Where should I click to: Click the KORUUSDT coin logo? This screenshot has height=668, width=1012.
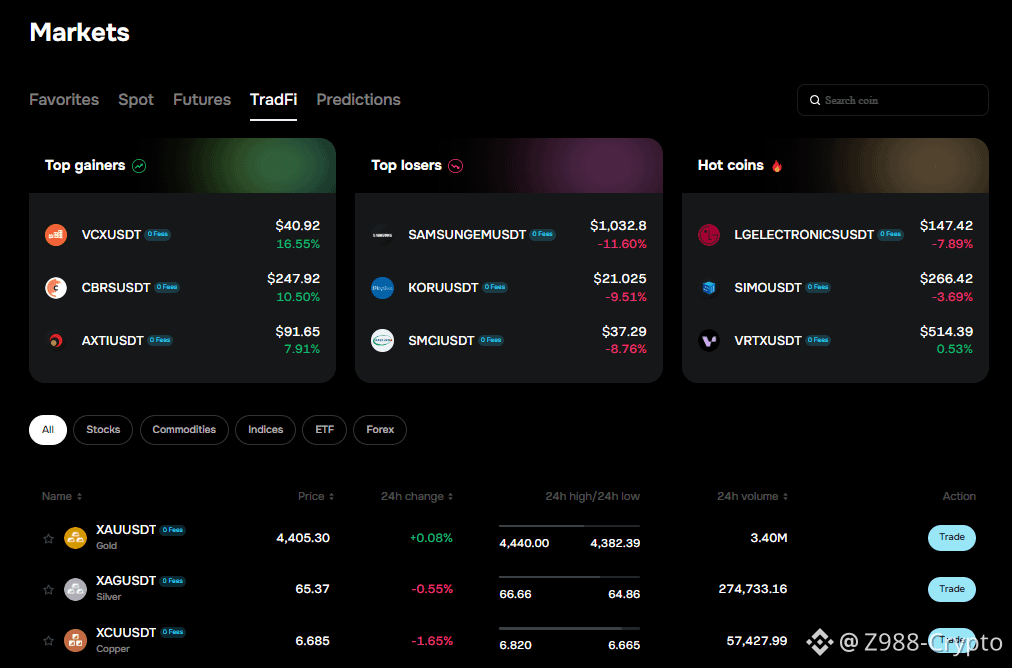click(383, 288)
